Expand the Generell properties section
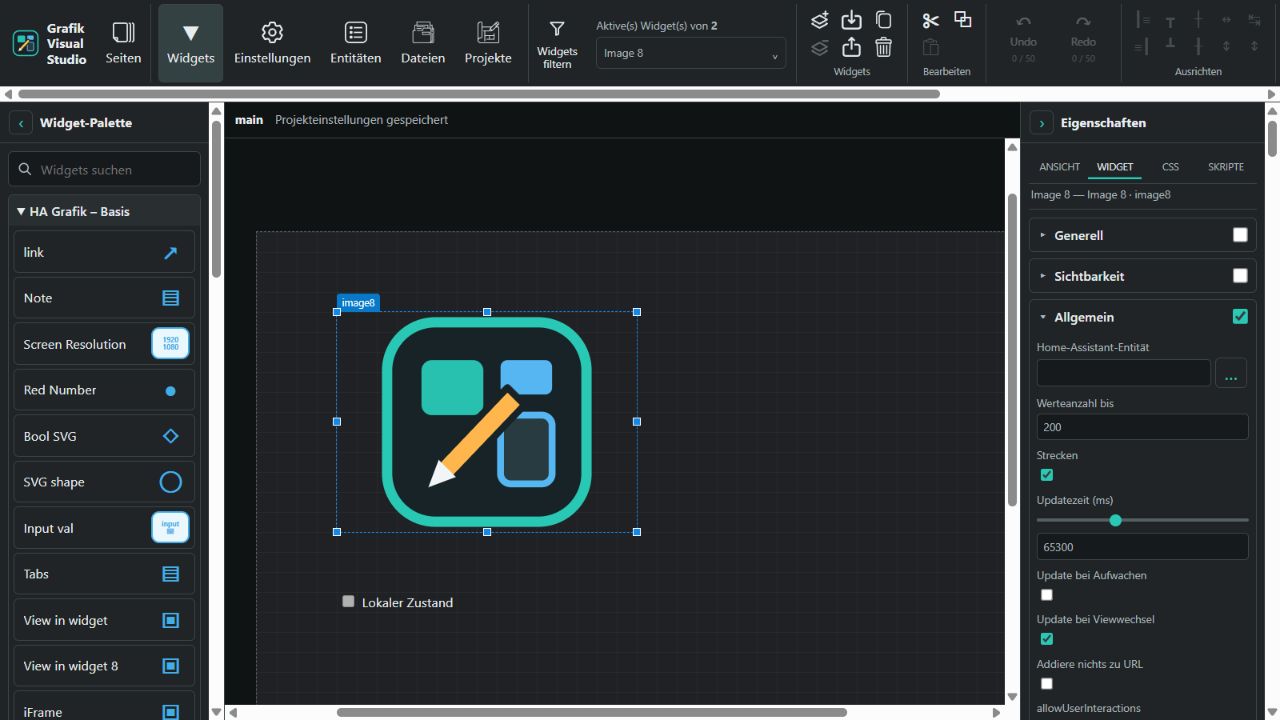The height and width of the screenshot is (720, 1280). (x=1043, y=235)
